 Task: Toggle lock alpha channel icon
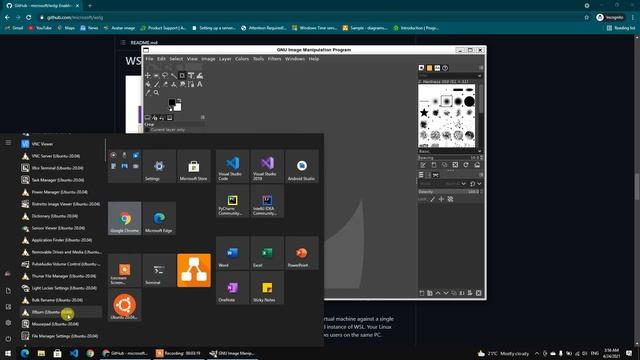[x=450, y=199]
